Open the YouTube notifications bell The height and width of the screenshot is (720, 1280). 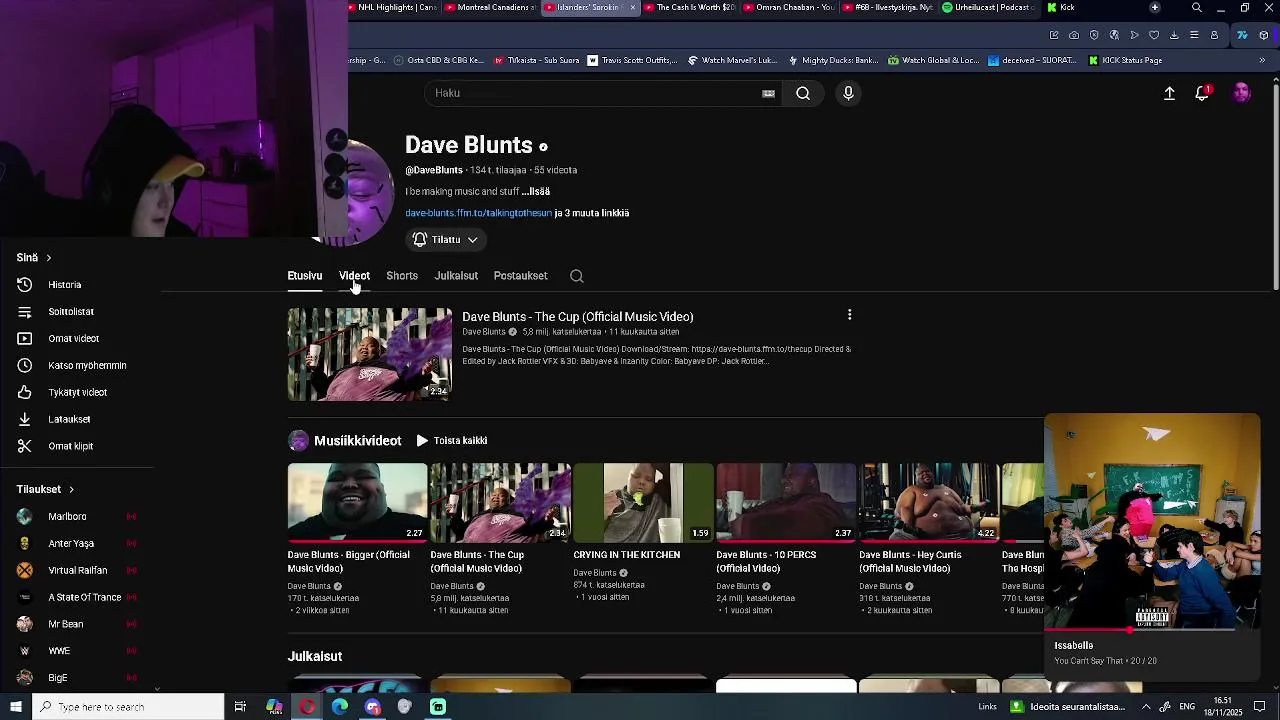(1202, 93)
